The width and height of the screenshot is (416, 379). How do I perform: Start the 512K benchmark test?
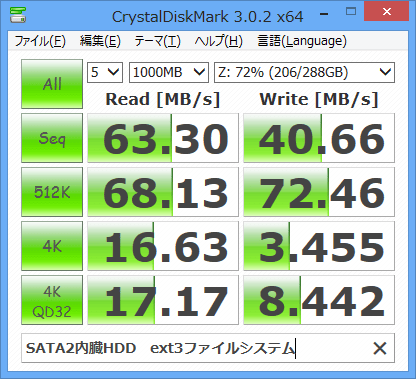[x=52, y=192]
